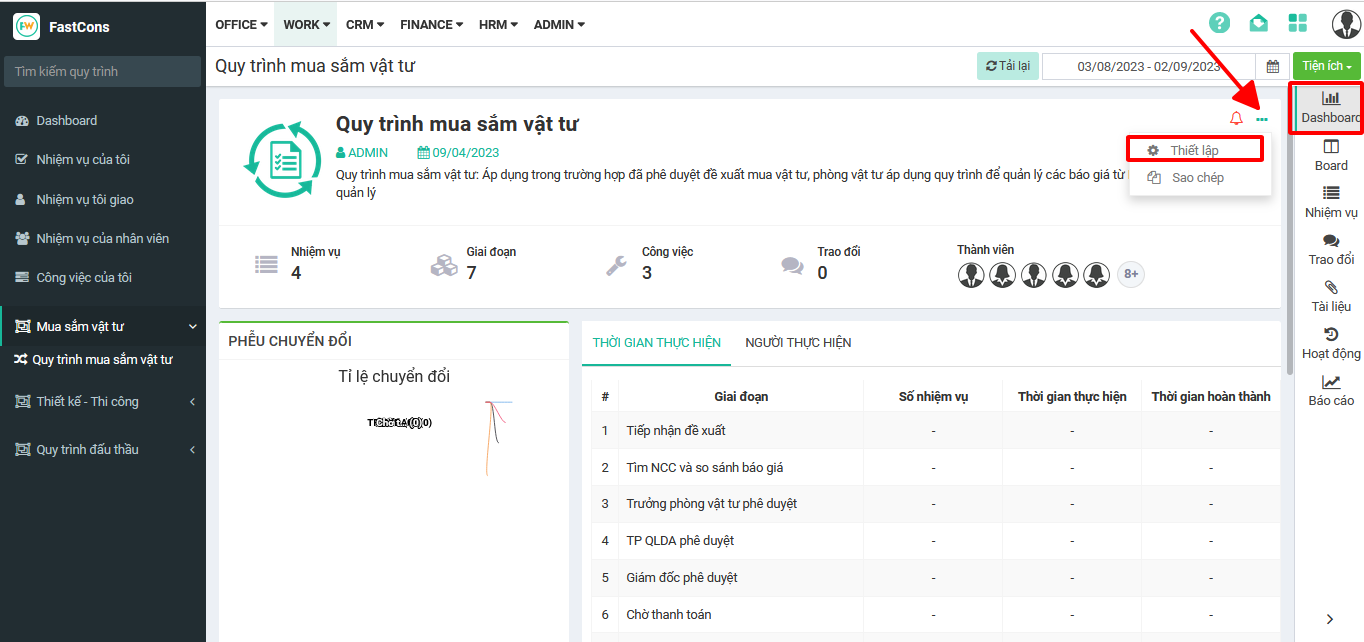Click the help question mark icon
The width and height of the screenshot is (1364, 642).
[x=1219, y=23]
